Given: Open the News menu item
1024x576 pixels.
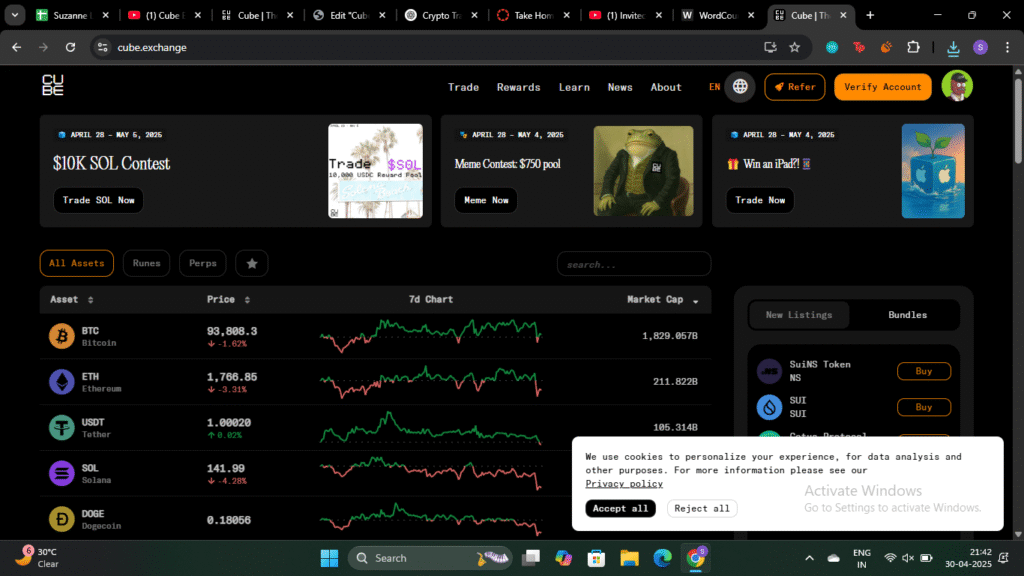Looking at the screenshot, I should pyautogui.click(x=620, y=87).
